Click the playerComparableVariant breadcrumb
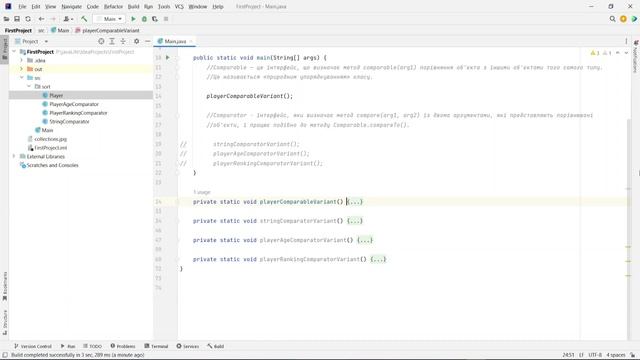Viewport: 640px width, 360px height. (107, 31)
